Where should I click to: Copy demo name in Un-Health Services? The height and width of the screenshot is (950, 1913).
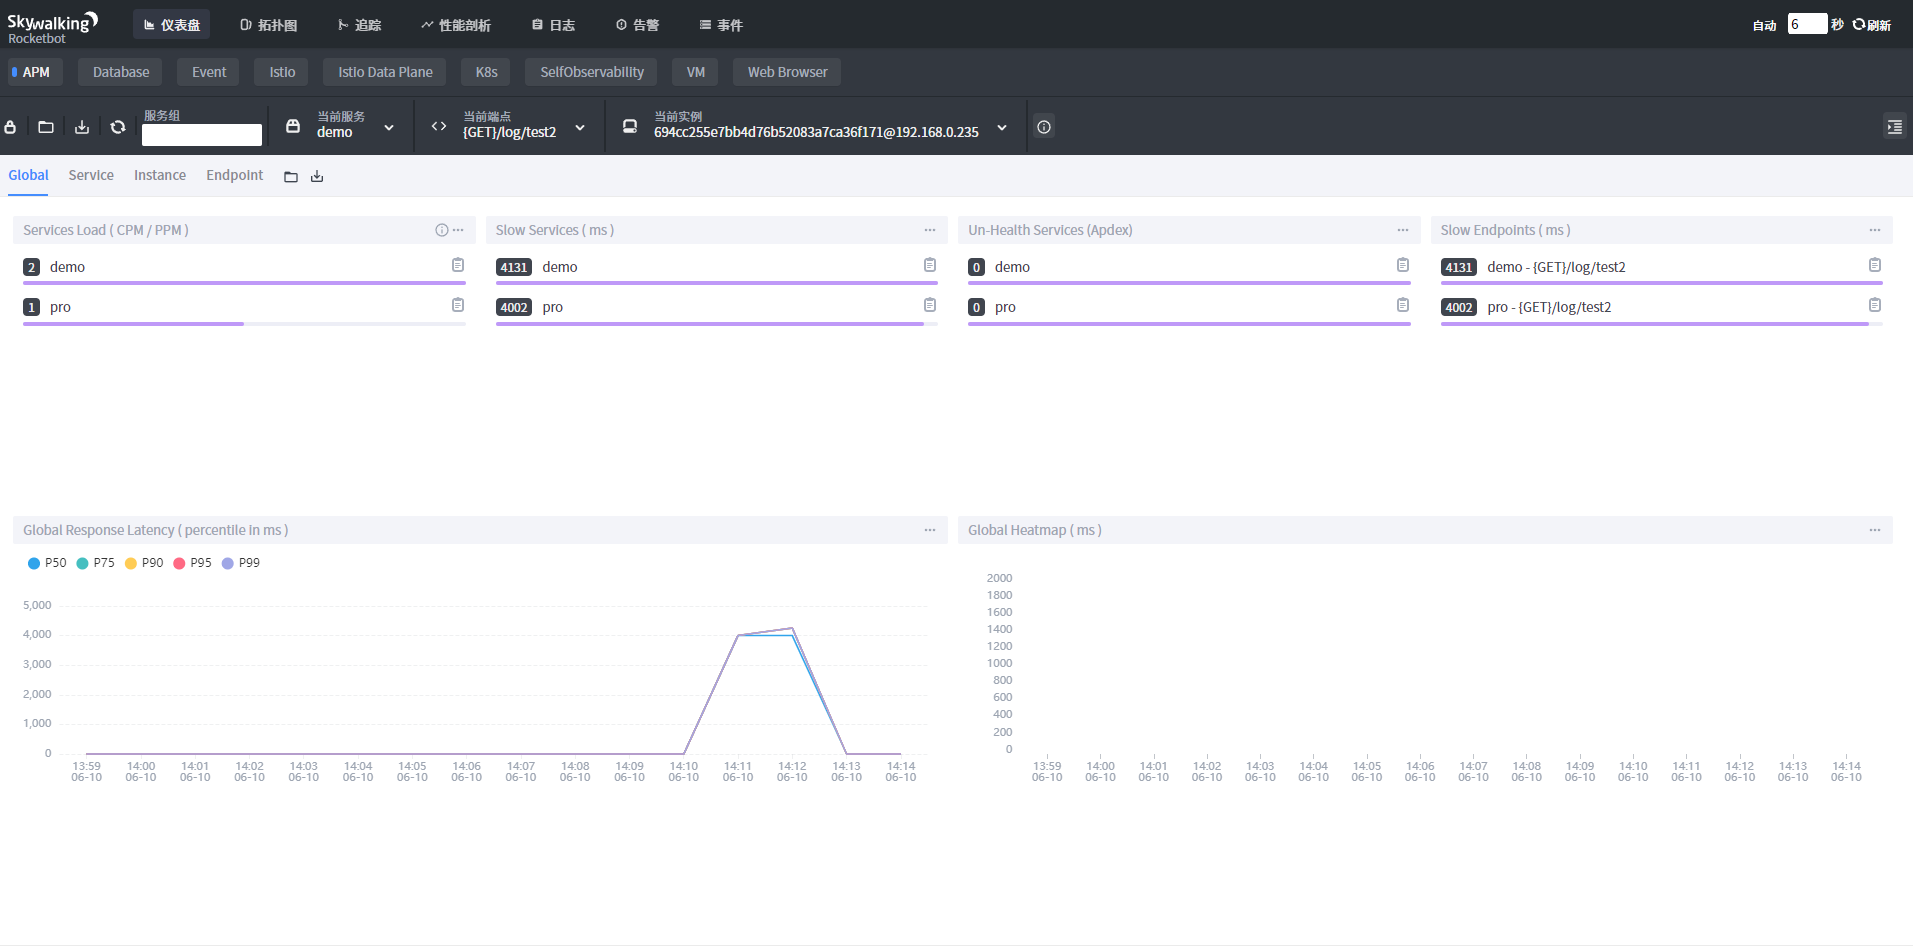click(x=1403, y=265)
